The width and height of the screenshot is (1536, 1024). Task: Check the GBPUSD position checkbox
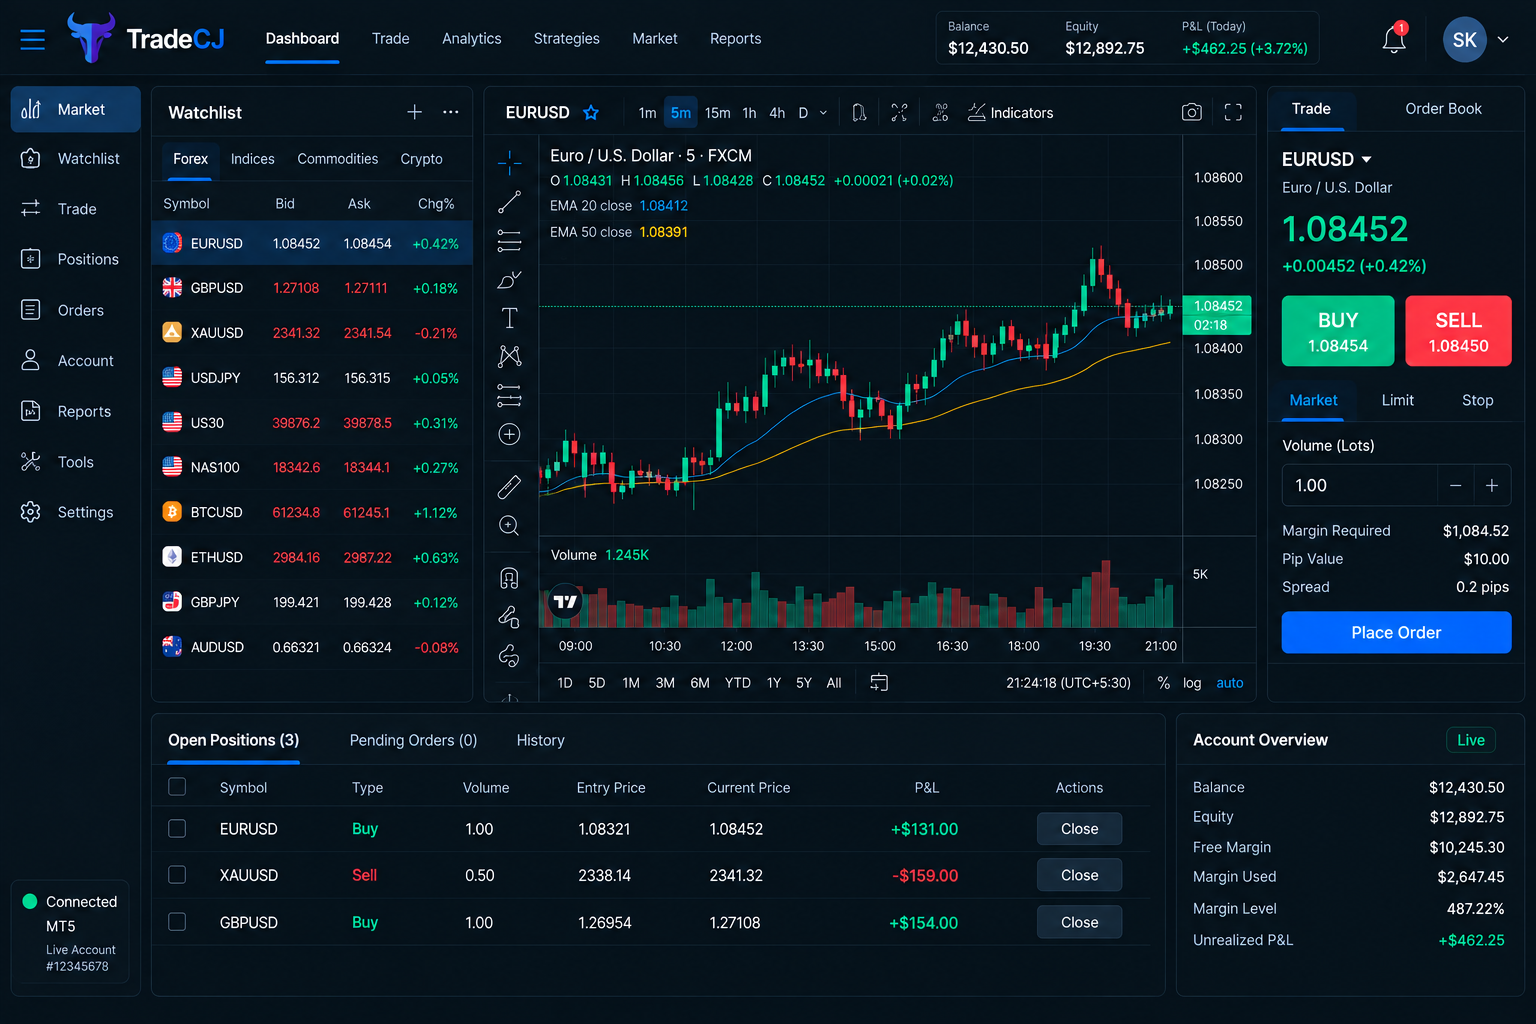point(177,922)
